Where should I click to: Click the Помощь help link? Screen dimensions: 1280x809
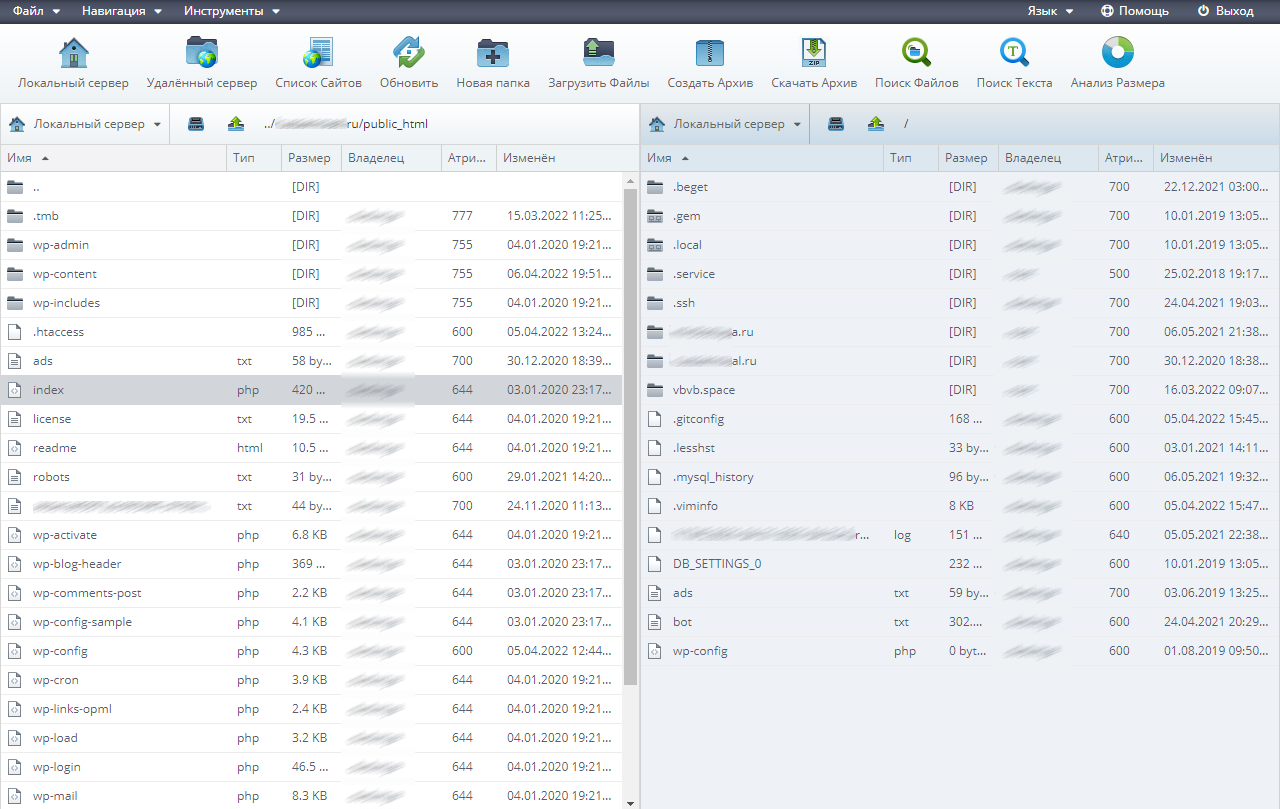[x=1135, y=11]
